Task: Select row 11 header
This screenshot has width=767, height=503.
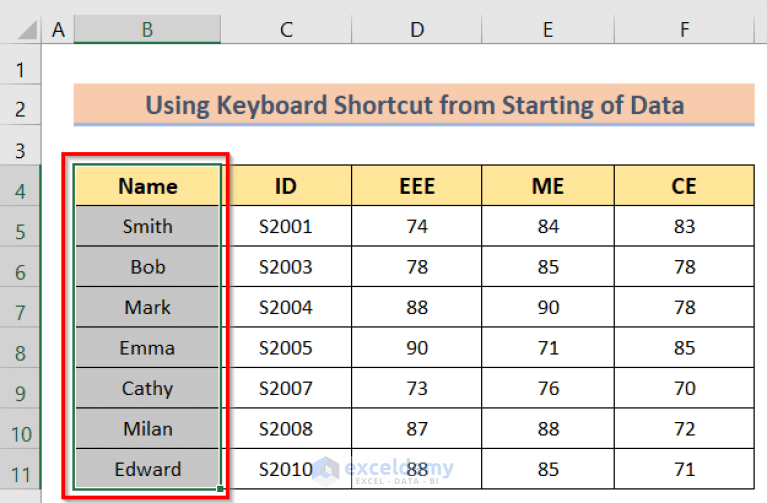Action: [x=20, y=470]
